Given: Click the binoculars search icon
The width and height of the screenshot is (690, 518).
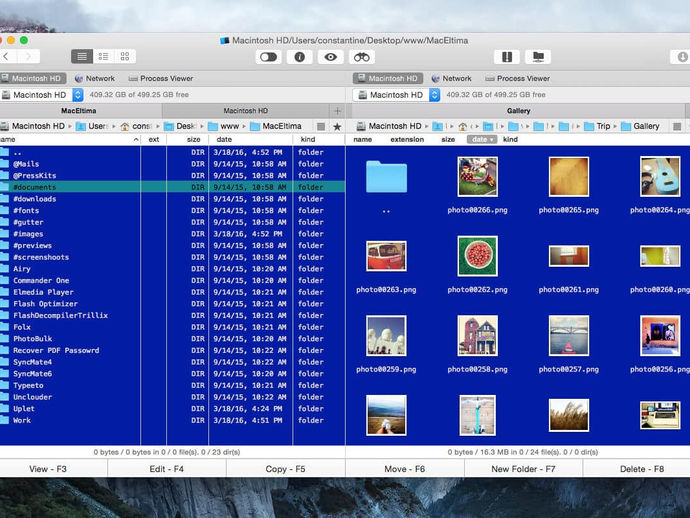Looking at the screenshot, I should pos(361,57).
